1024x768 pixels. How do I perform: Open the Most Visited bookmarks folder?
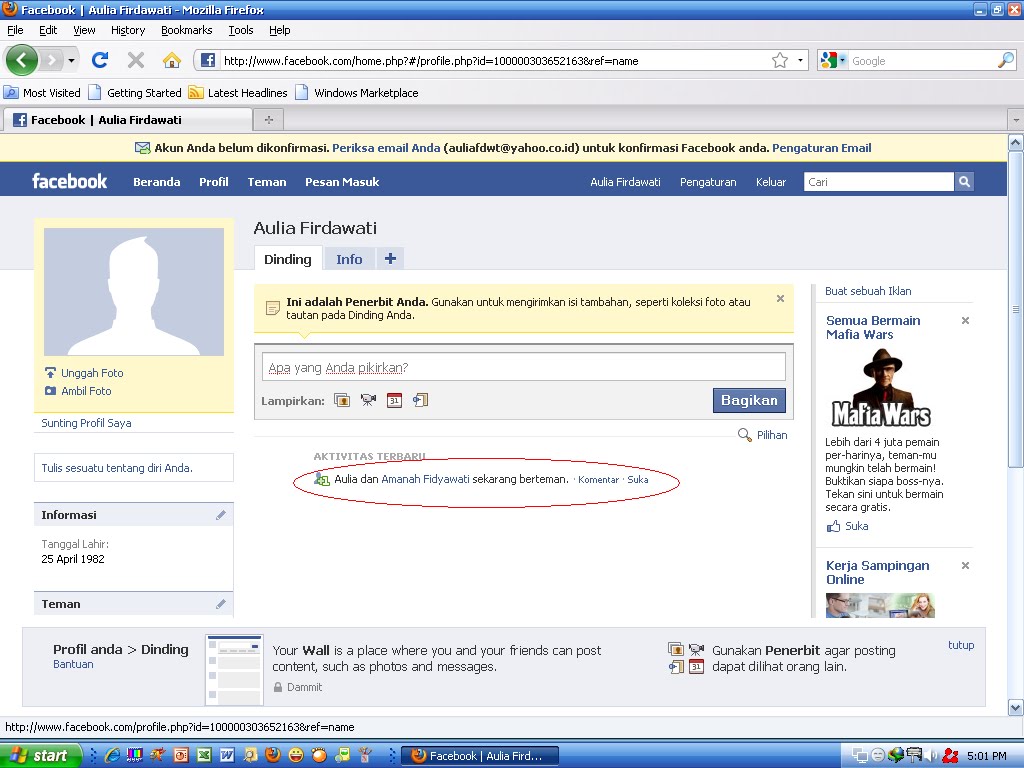(42, 93)
